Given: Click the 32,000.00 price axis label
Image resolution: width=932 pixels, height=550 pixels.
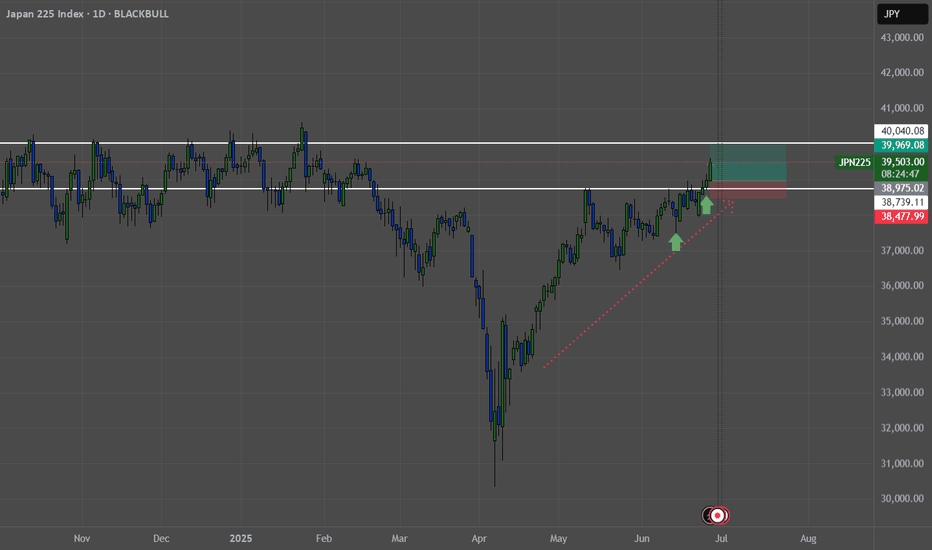Looking at the screenshot, I should click(x=902, y=428).
